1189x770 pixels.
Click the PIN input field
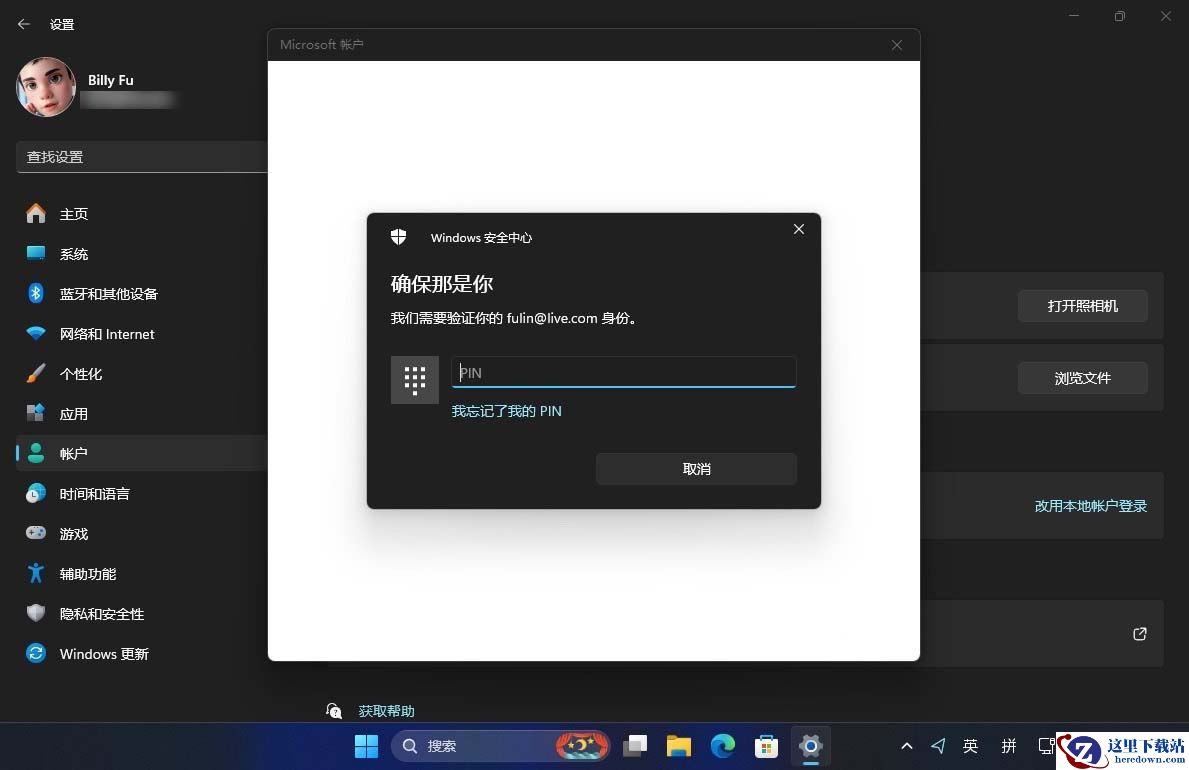(623, 372)
